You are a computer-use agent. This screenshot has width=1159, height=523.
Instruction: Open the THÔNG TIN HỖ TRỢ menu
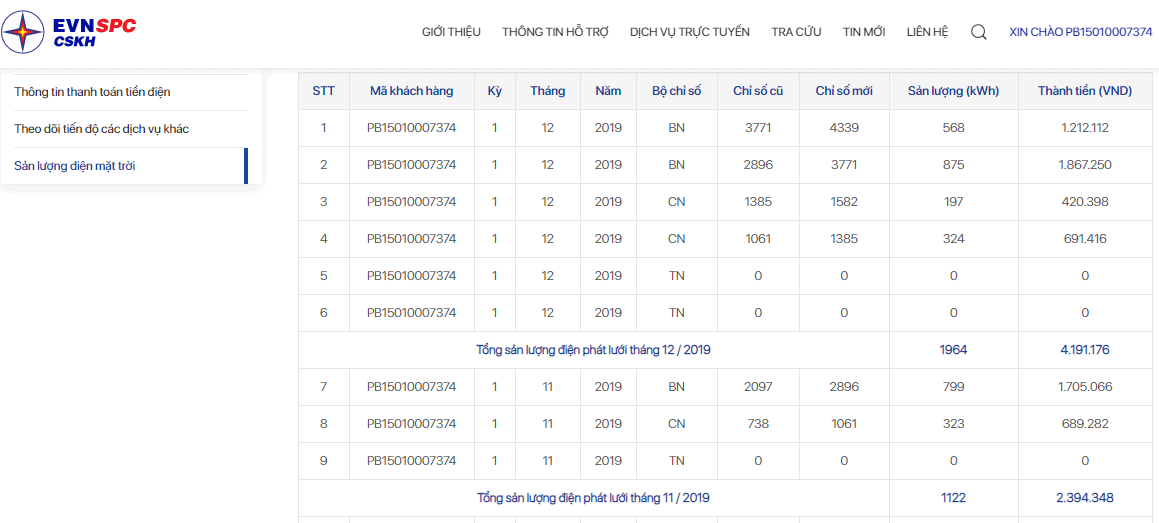(555, 32)
